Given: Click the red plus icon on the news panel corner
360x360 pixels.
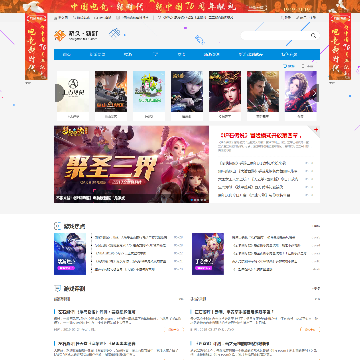Looking at the screenshot, I should [316, 129].
